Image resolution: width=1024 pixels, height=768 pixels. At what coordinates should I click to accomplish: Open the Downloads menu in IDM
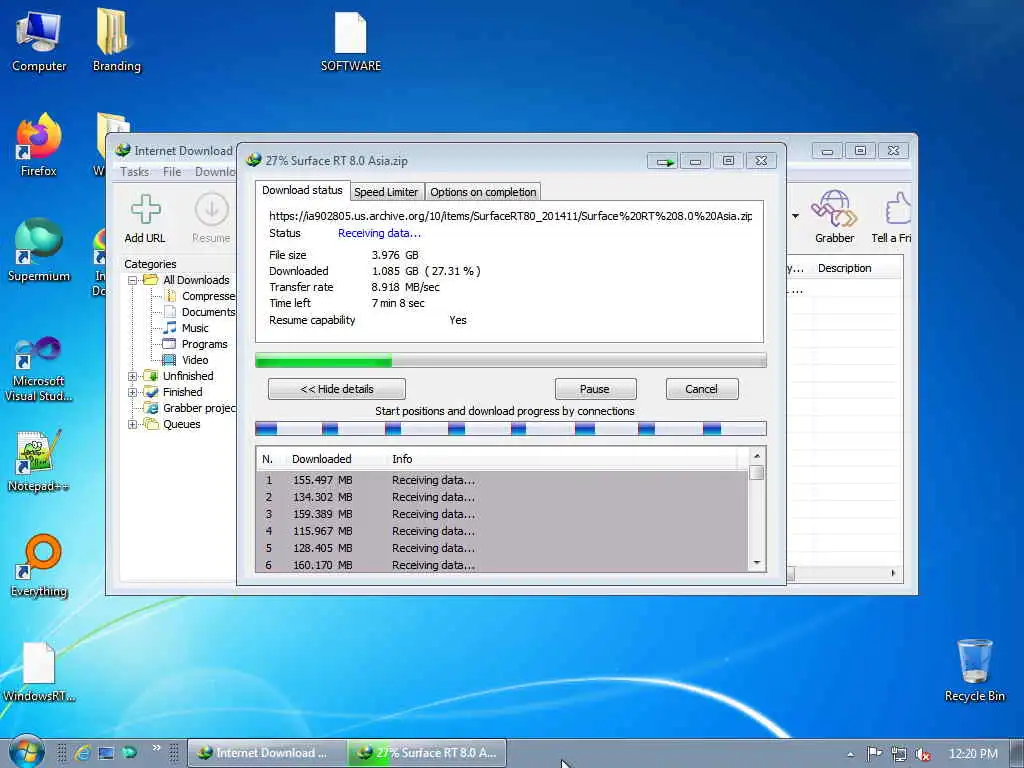coord(215,172)
